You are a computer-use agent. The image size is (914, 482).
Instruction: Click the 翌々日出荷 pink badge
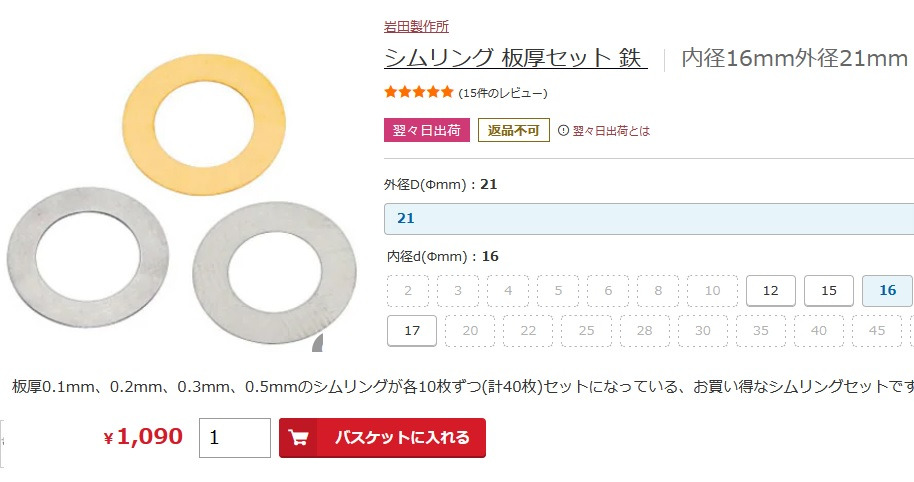click(427, 130)
